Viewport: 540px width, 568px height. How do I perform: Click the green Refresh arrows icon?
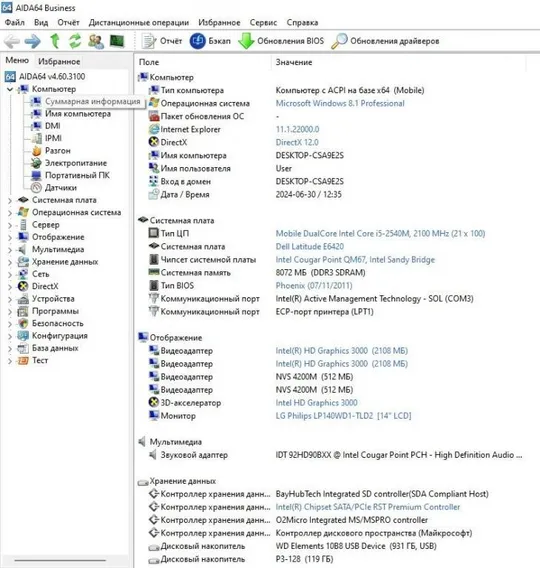[x=75, y=41]
